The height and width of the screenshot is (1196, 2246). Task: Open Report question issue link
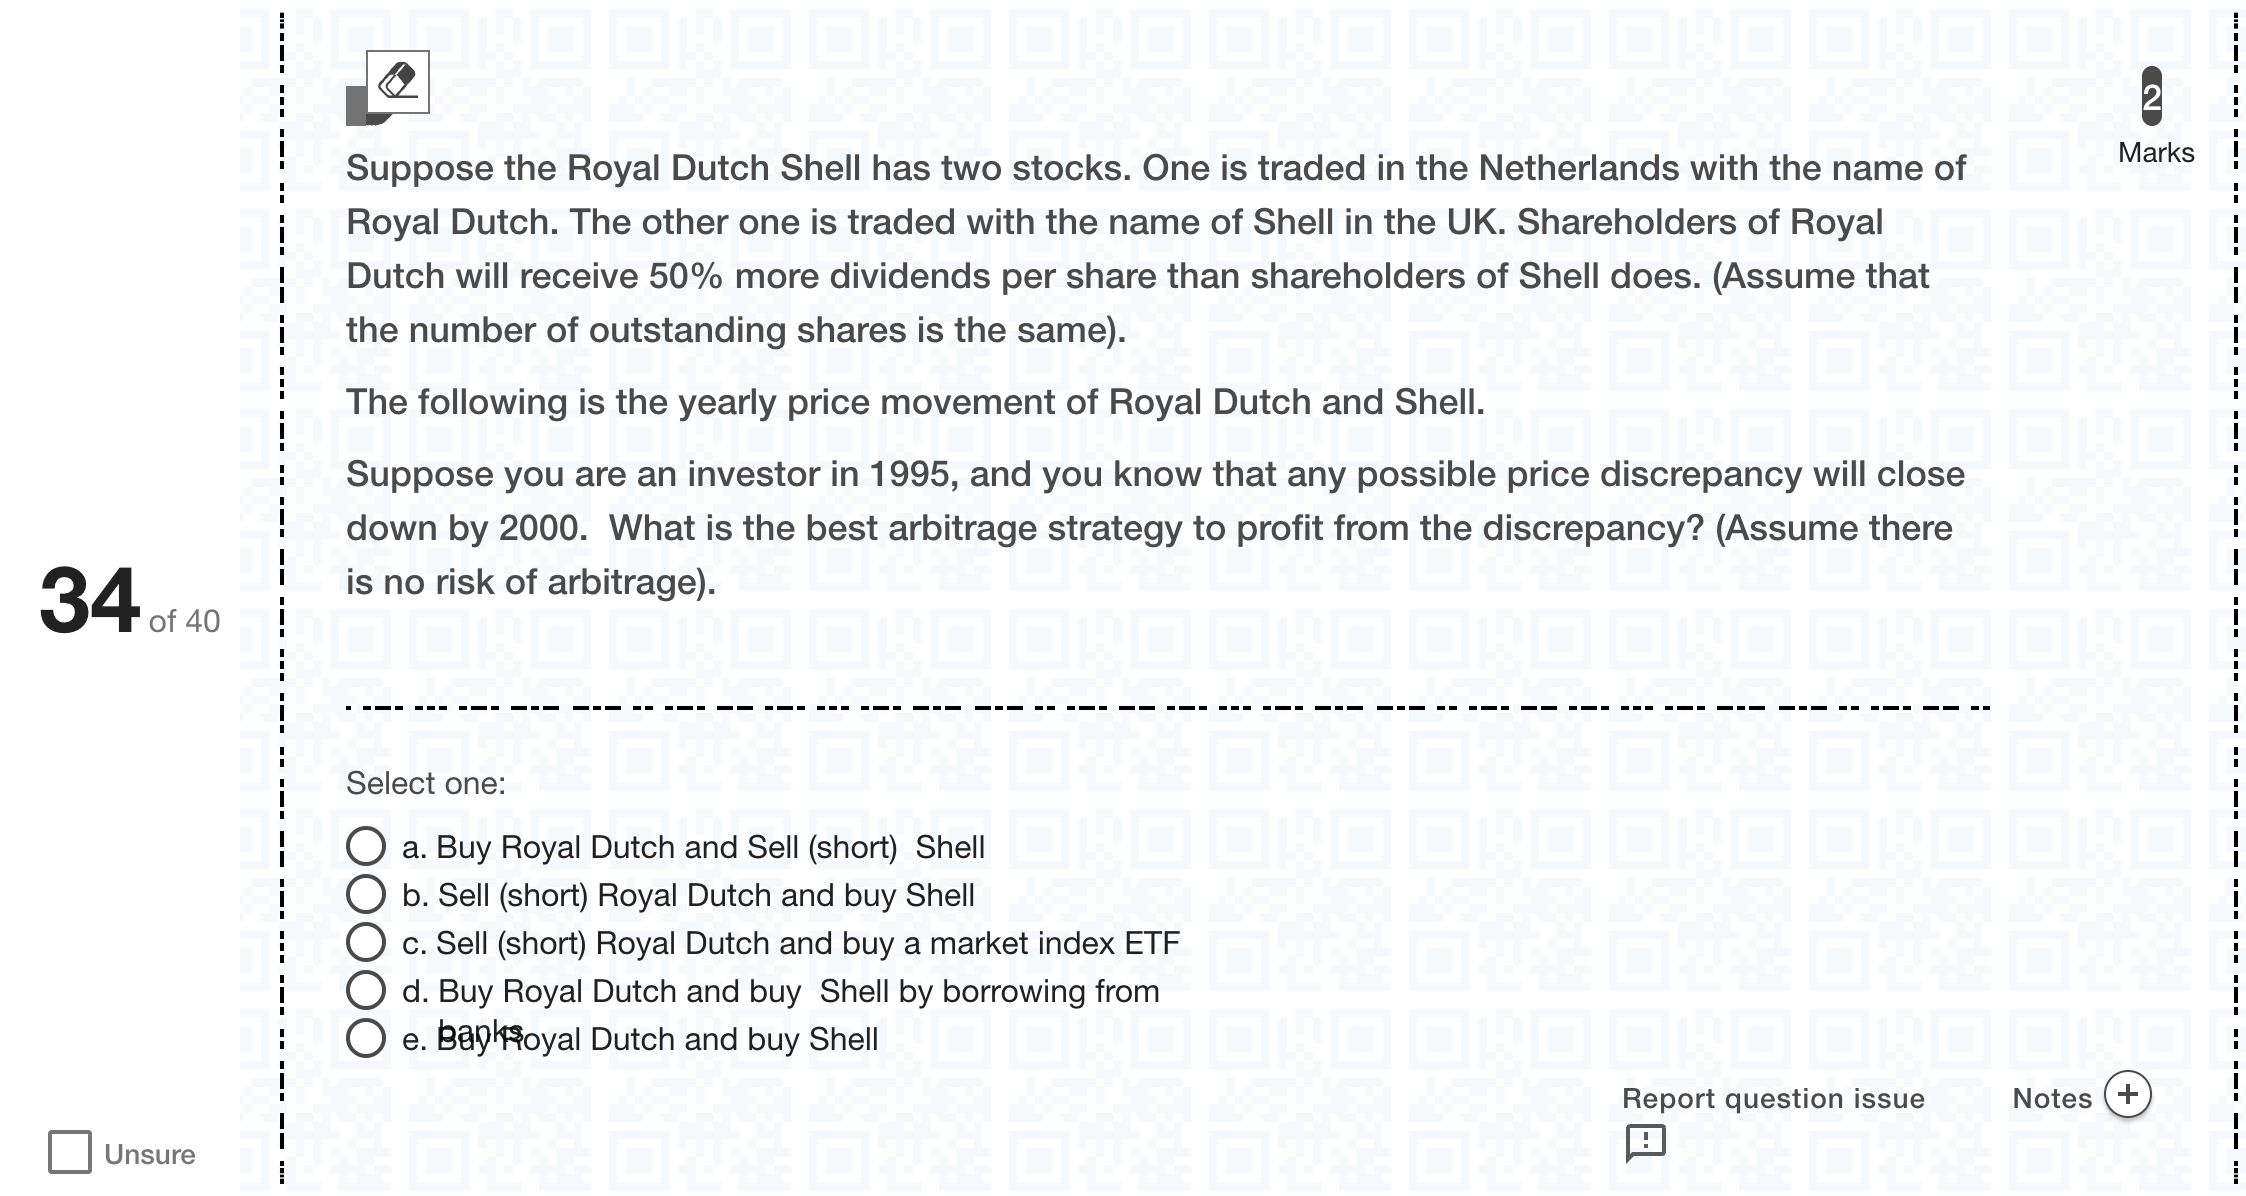coord(1773,1098)
